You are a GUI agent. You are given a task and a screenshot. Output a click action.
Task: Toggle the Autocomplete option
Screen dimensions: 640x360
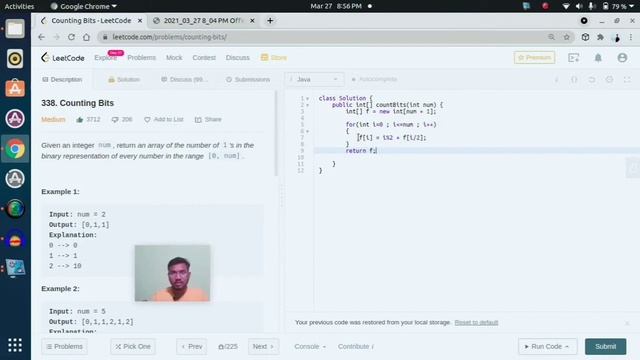(374, 79)
